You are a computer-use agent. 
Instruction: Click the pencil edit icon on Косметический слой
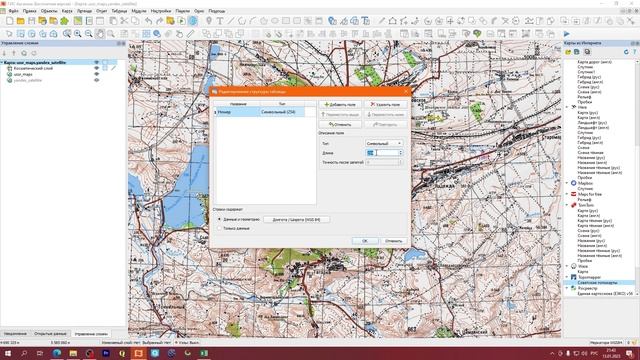(x=114, y=68)
